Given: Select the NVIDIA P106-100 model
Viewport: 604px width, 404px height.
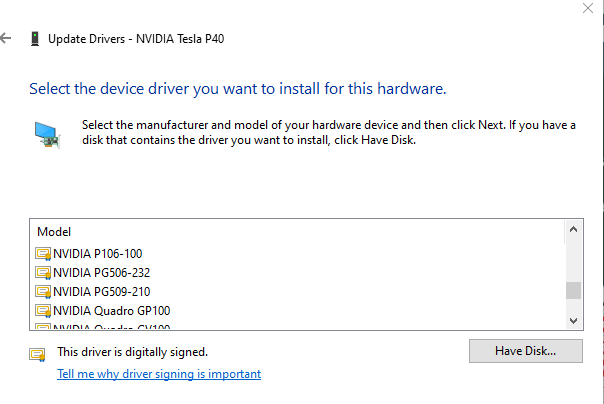Looking at the screenshot, I should [97, 254].
